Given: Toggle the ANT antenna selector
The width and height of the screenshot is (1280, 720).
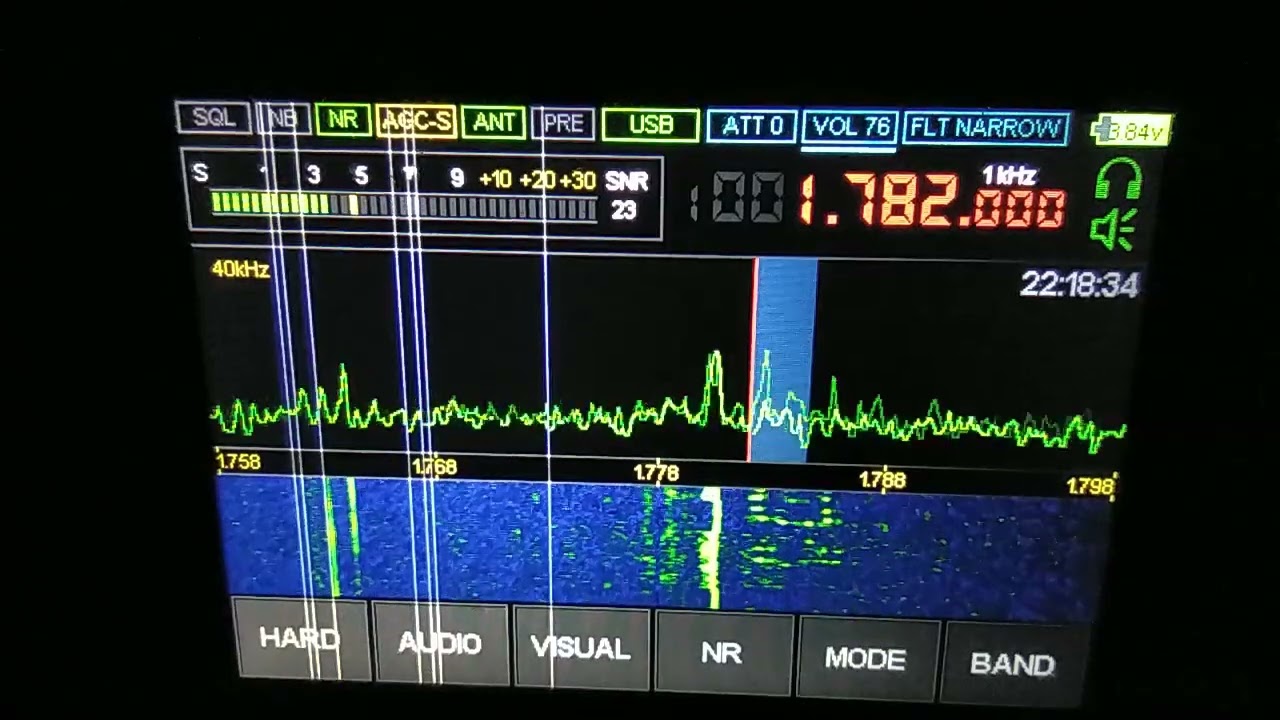Looking at the screenshot, I should (x=494, y=122).
